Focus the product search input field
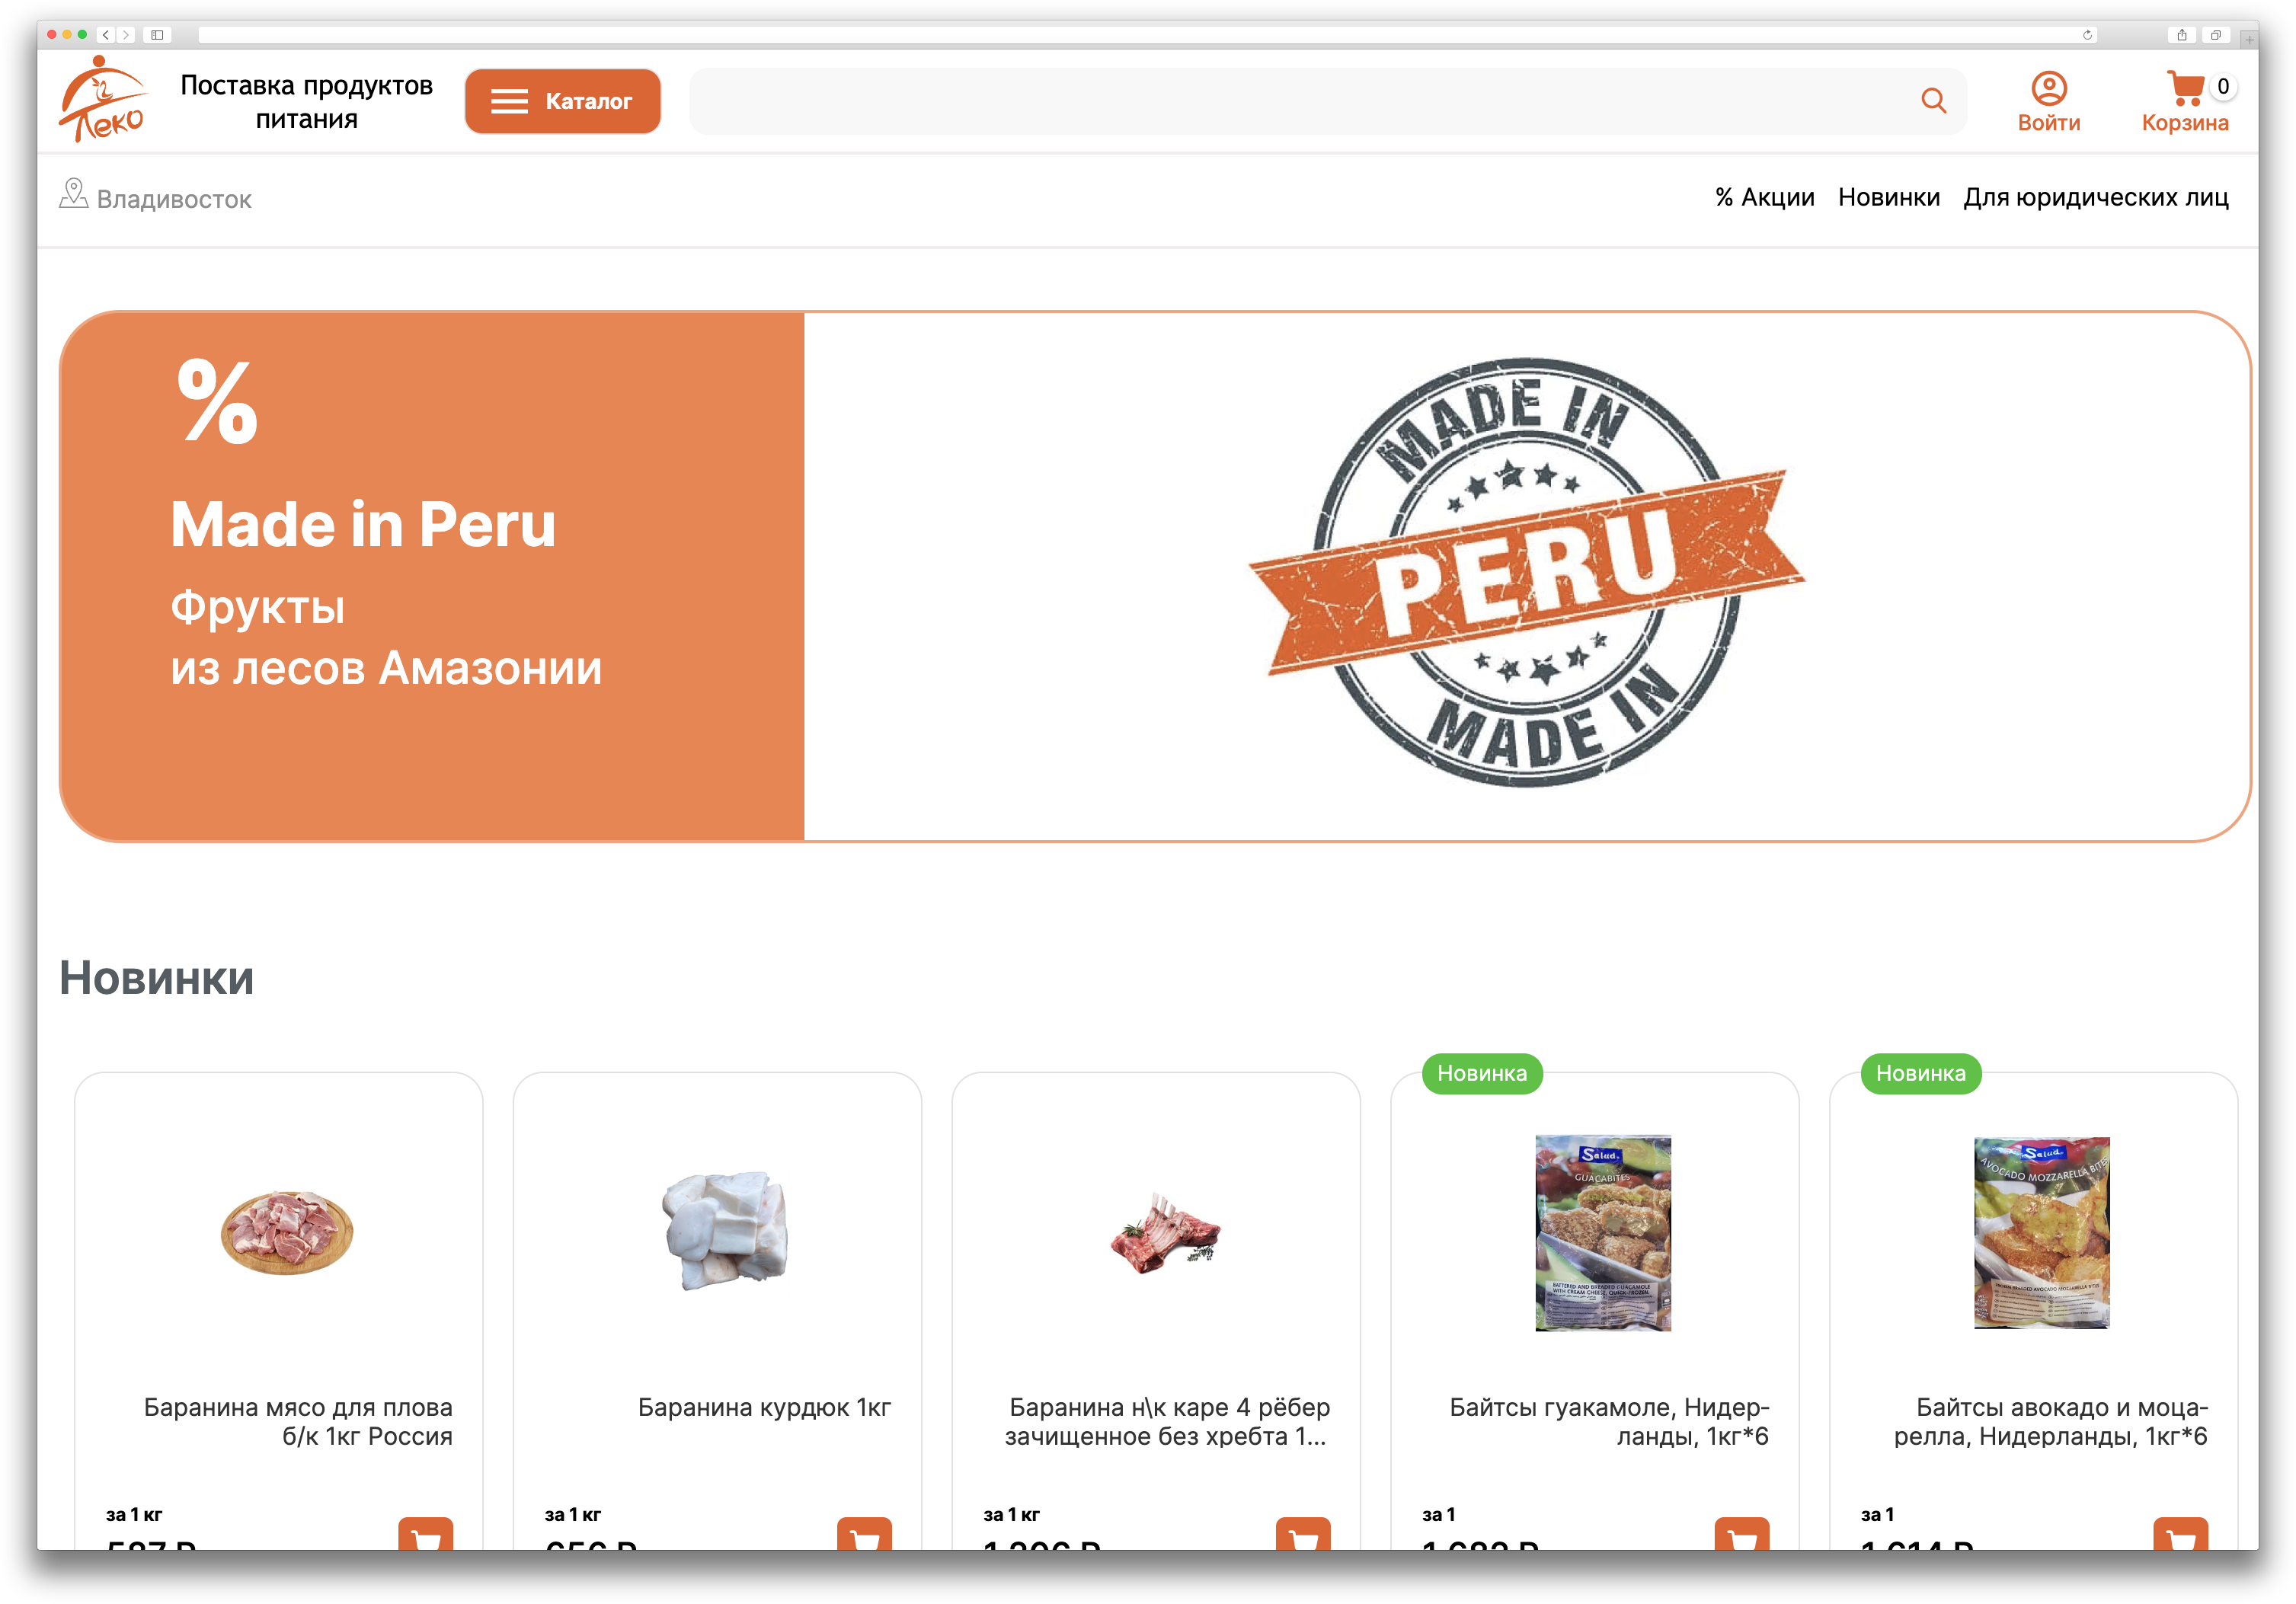2296x1604 pixels. (1300, 101)
